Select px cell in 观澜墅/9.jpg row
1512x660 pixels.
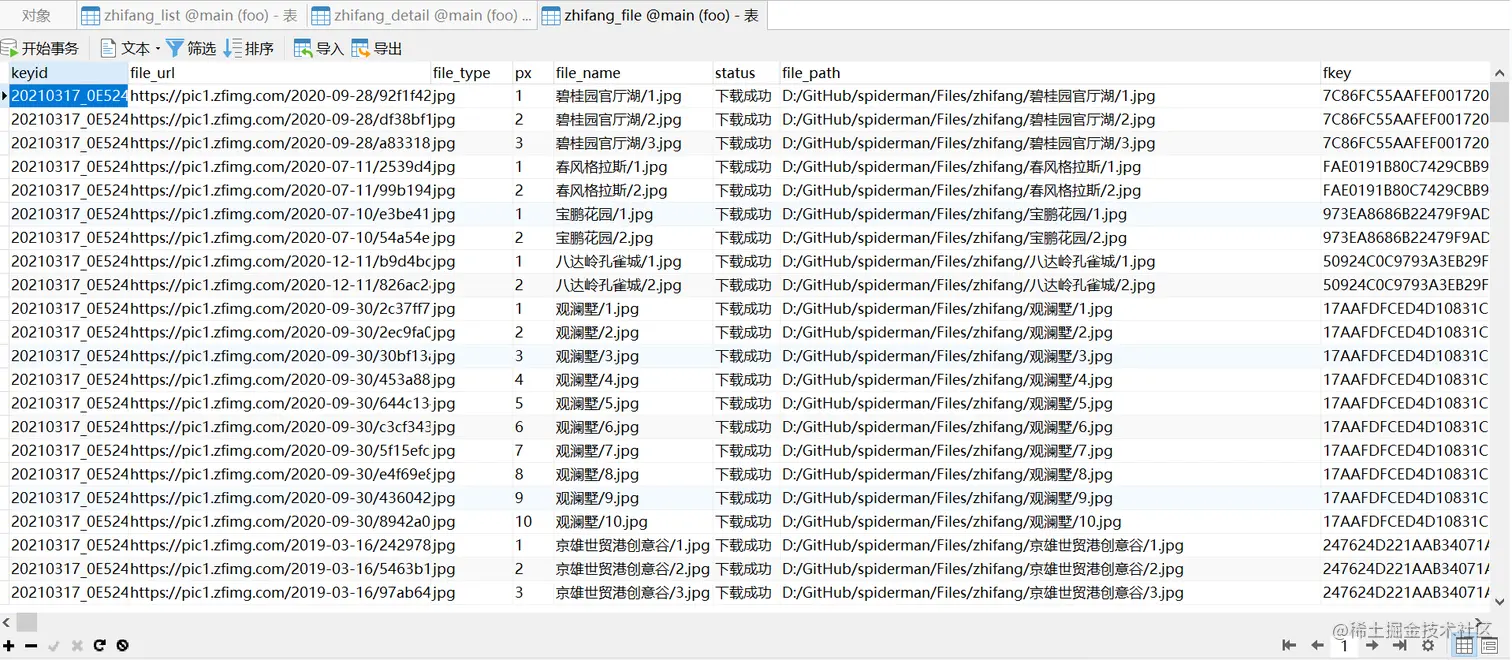(x=533, y=498)
